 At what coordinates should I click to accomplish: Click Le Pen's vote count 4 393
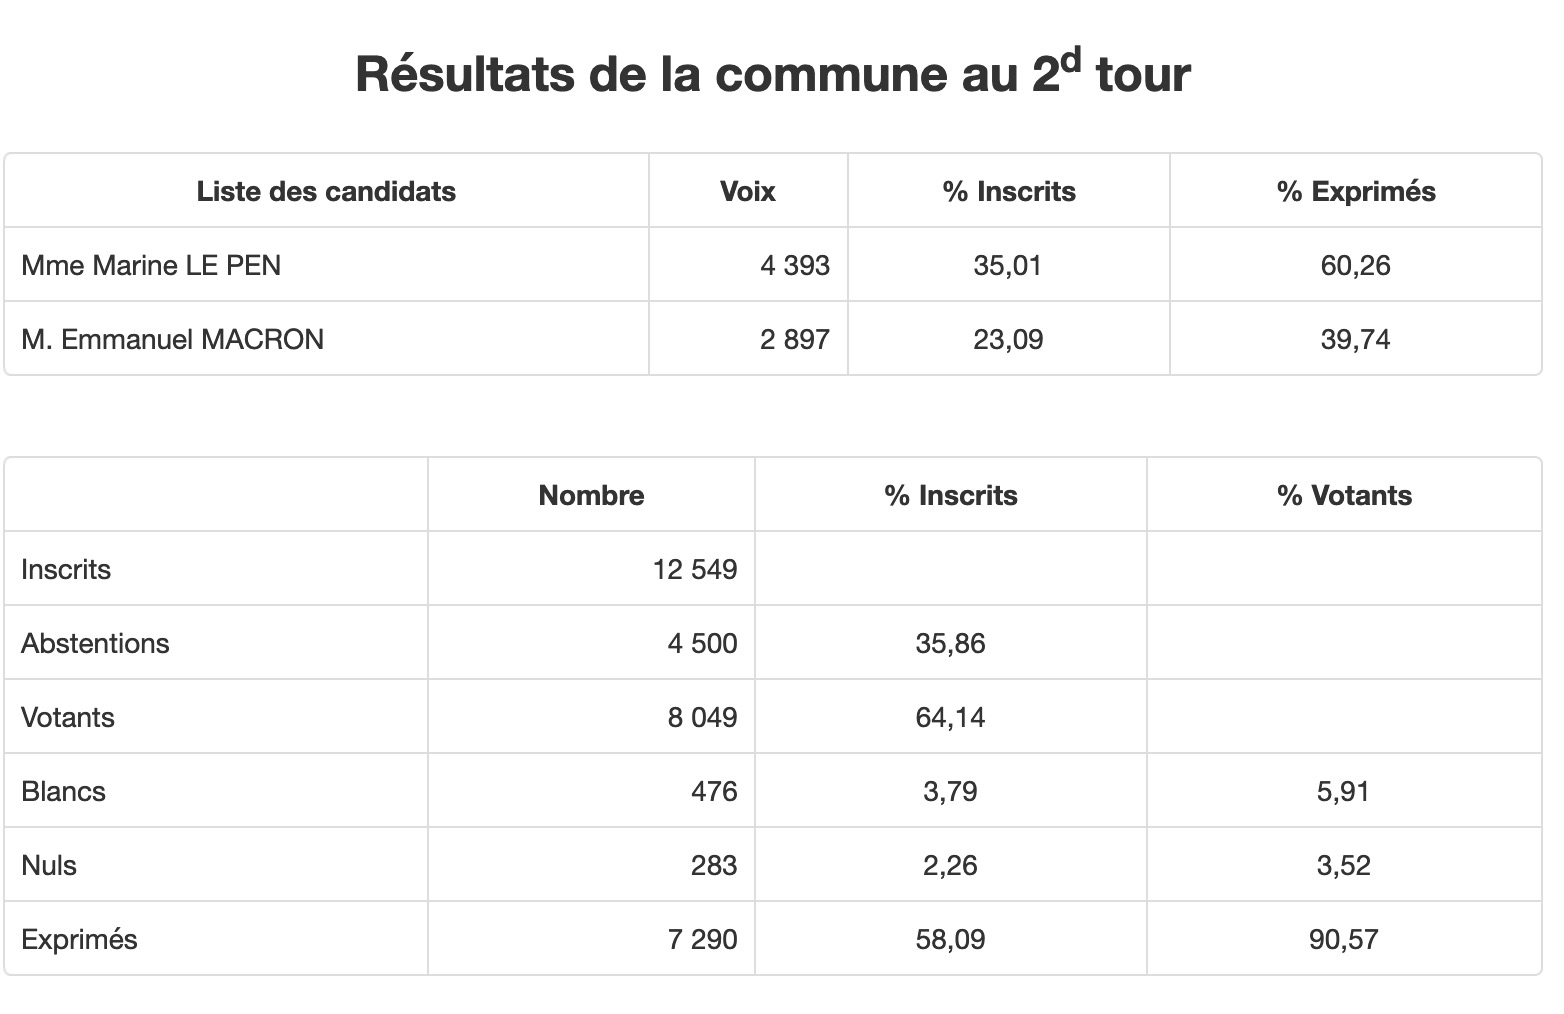(795, 265)
